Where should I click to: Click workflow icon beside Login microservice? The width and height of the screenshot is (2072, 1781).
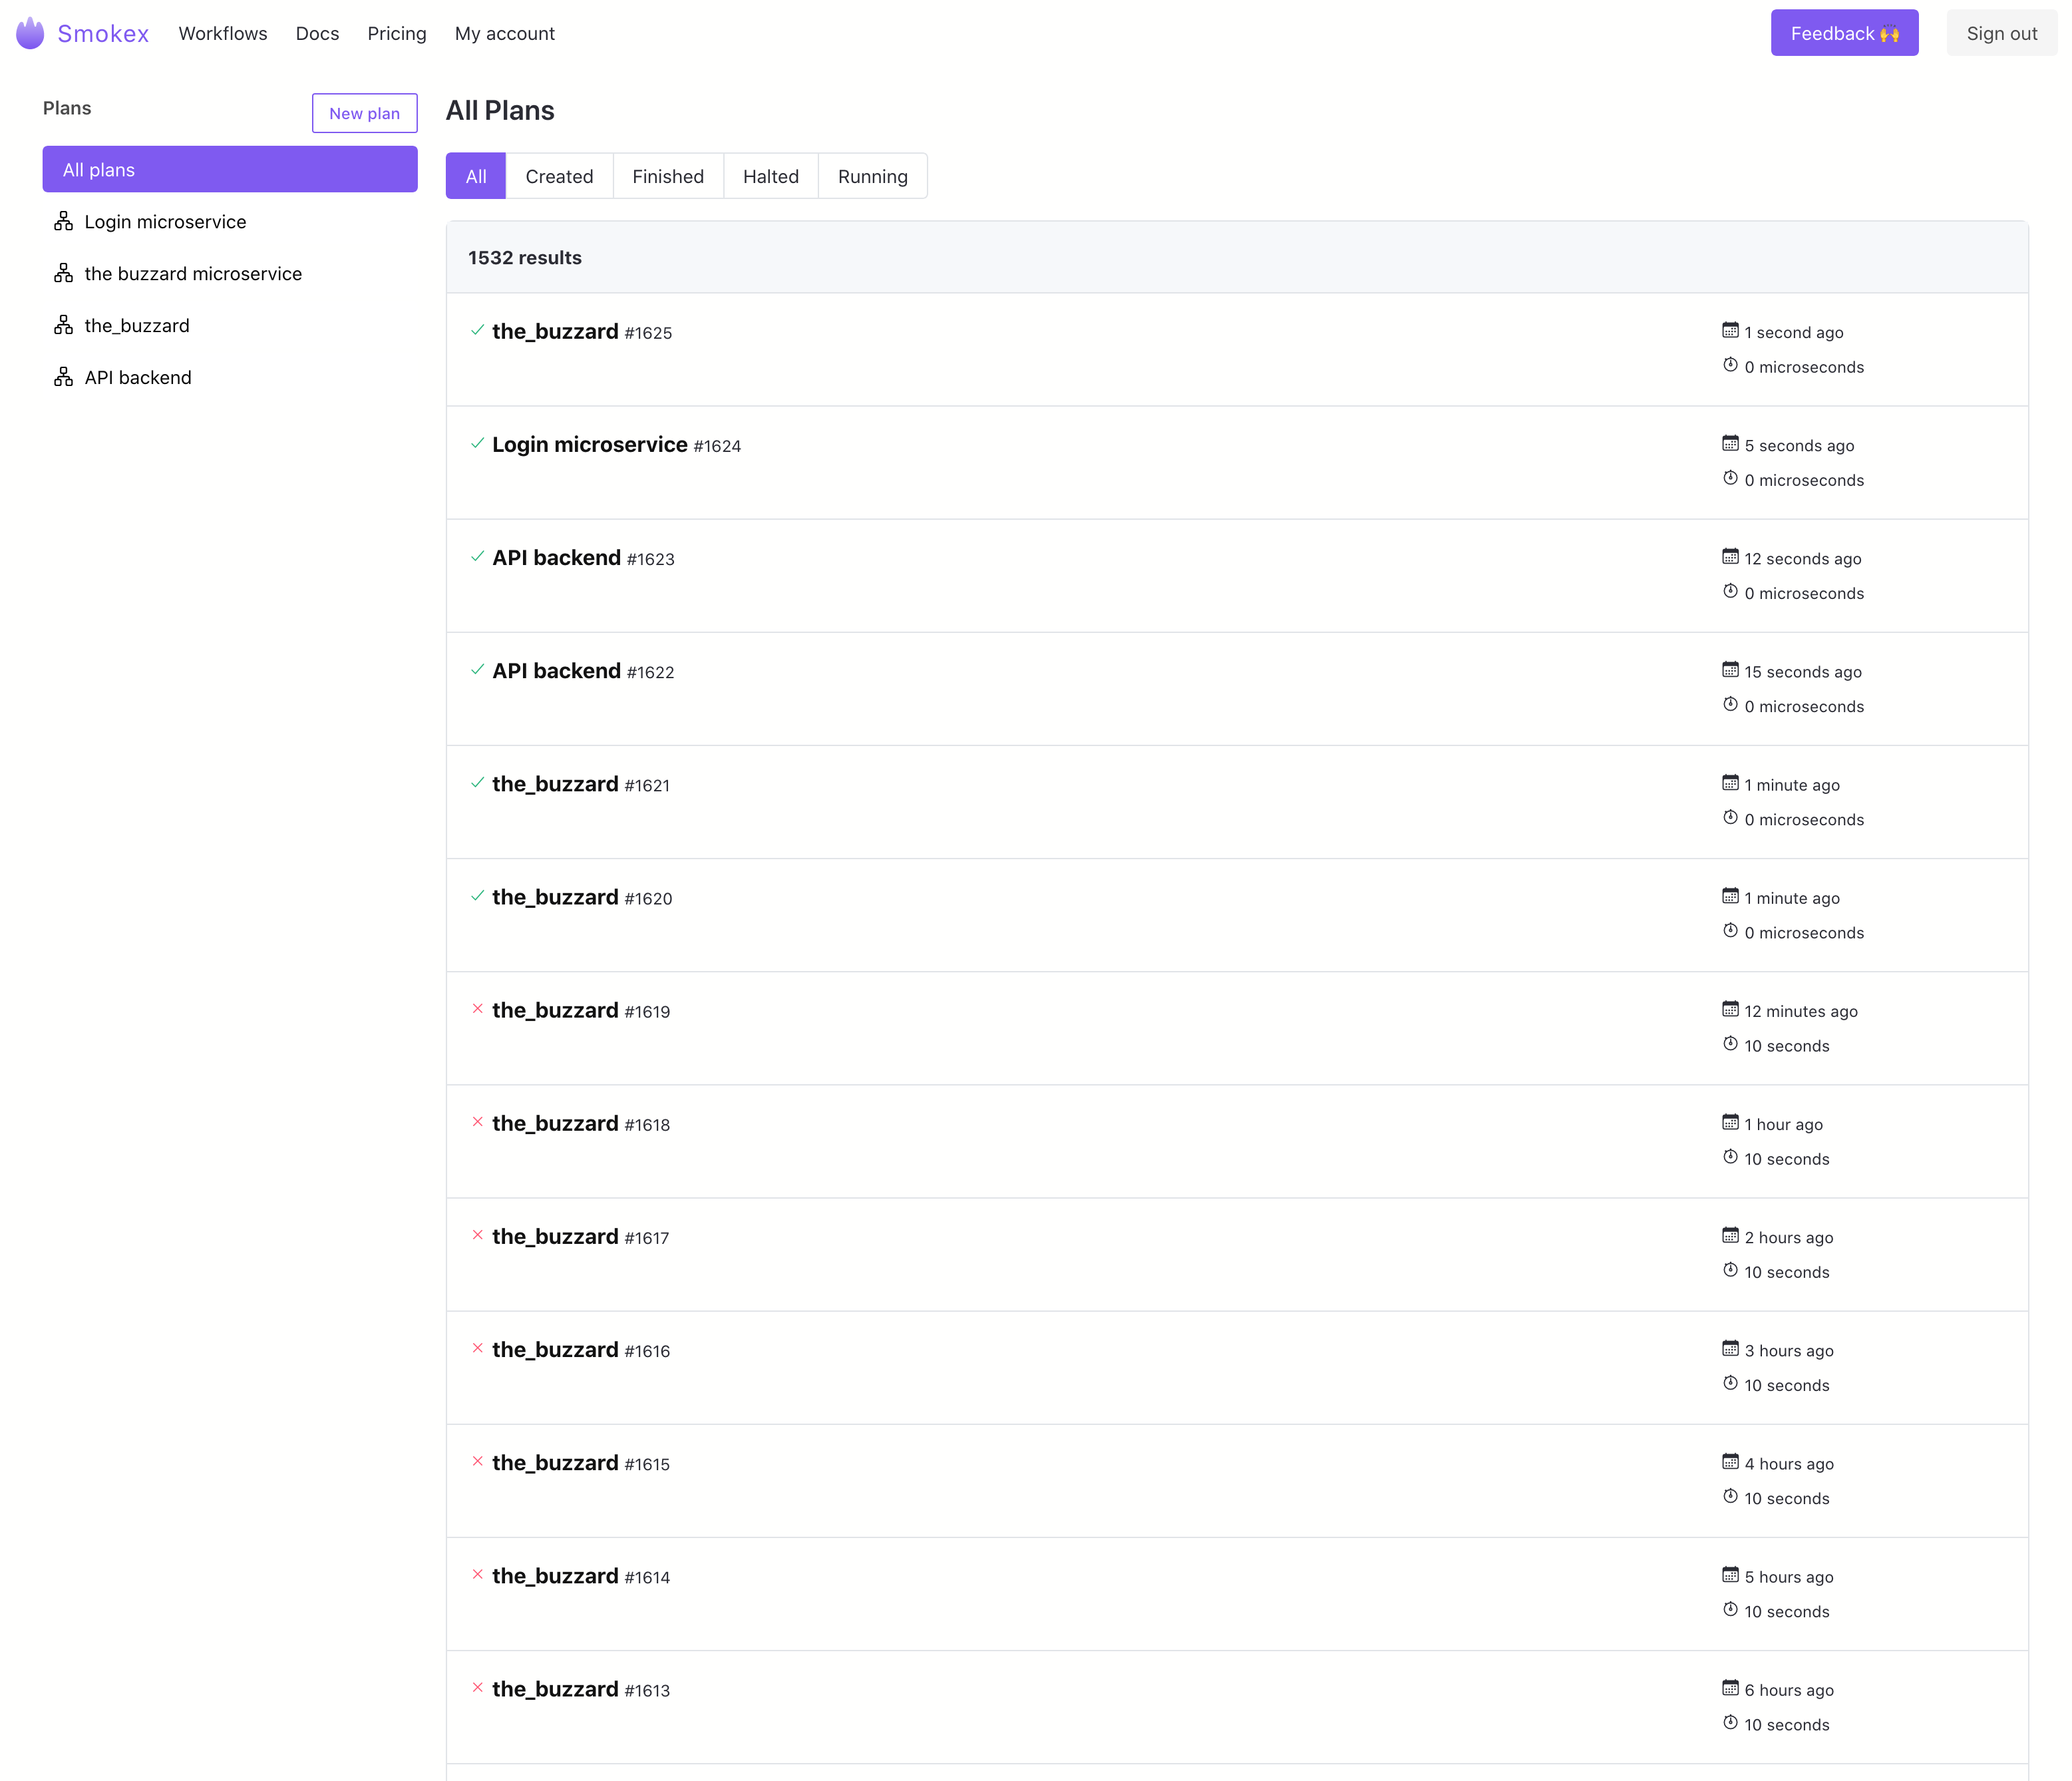coord(63,221)
